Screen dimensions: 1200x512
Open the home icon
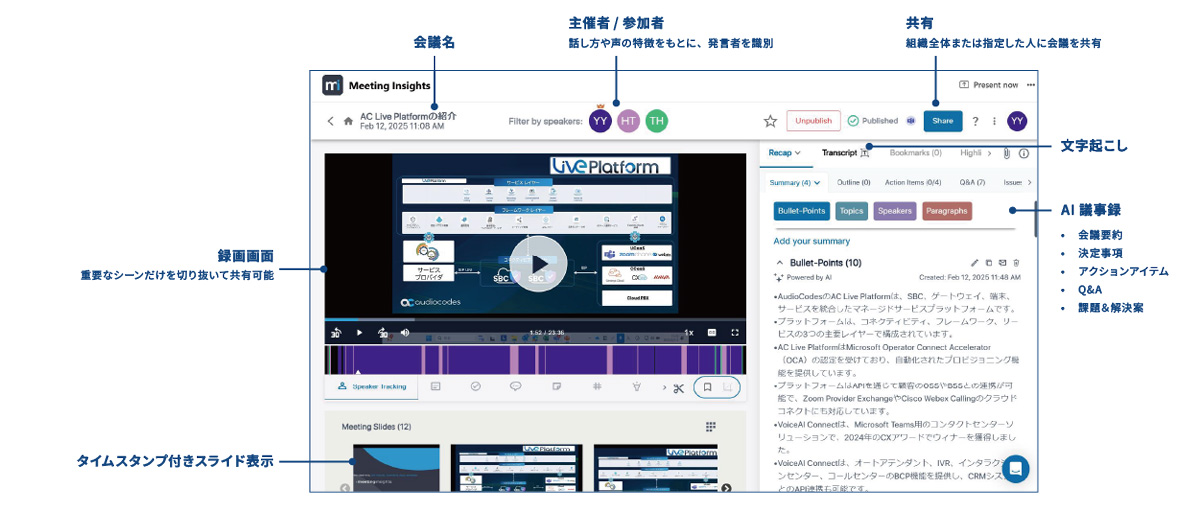[348, 121]
